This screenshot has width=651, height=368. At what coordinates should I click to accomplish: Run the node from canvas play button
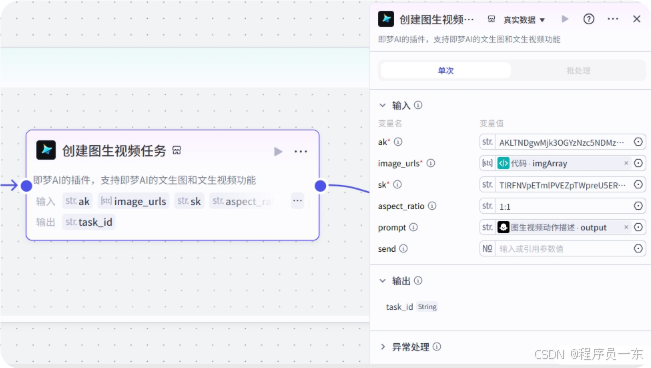tap(278, 152)
